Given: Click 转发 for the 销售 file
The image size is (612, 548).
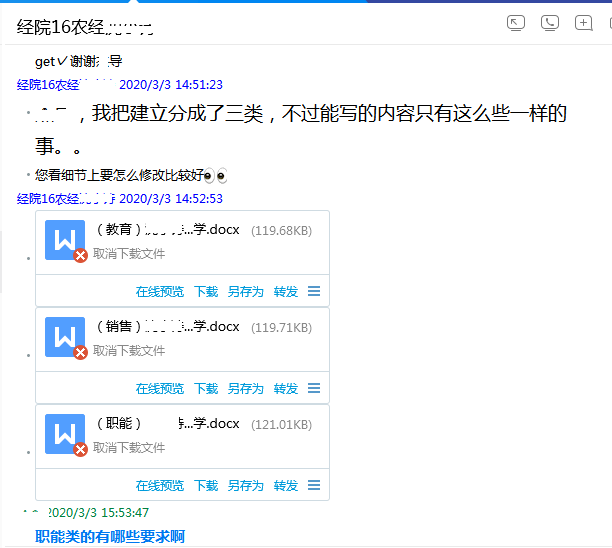Looking at the screenshot, I should click(286, 389).
